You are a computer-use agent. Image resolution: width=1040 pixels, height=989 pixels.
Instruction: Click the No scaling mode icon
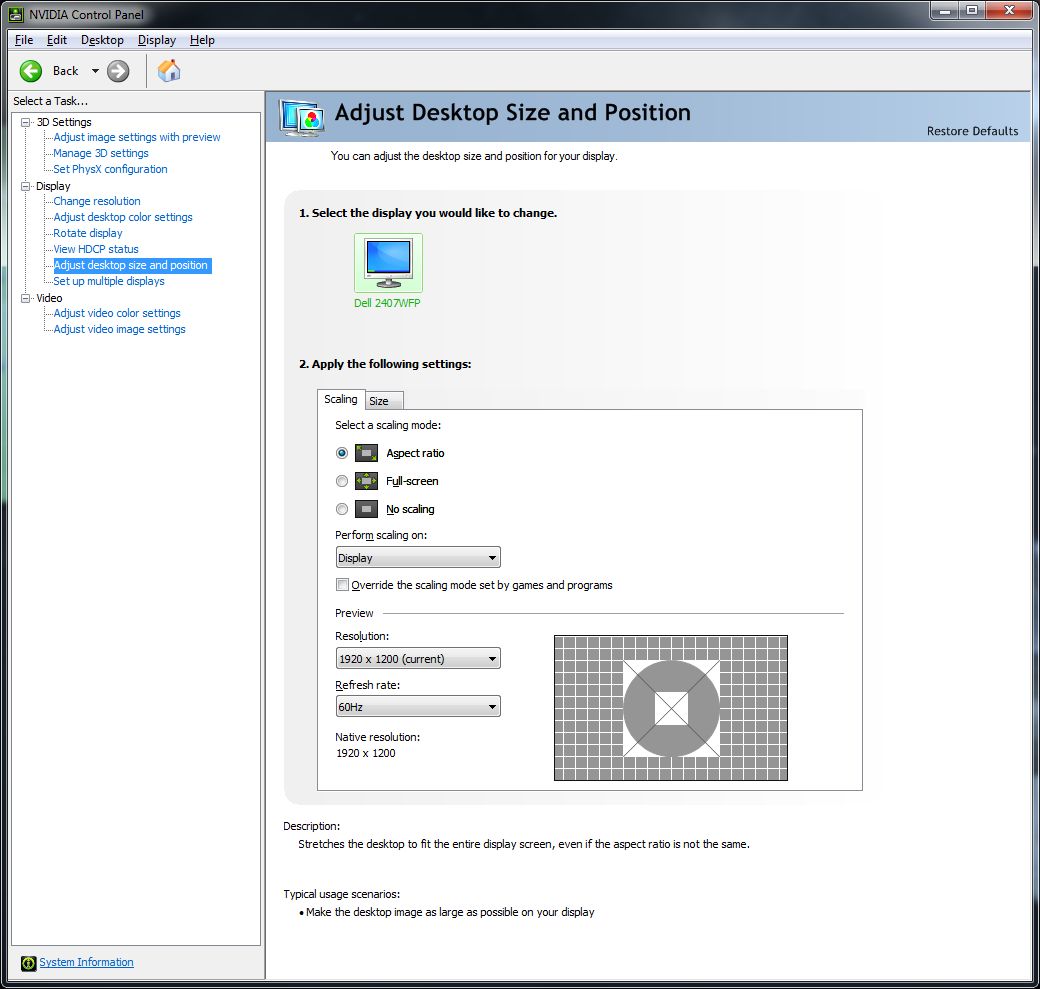366,509
